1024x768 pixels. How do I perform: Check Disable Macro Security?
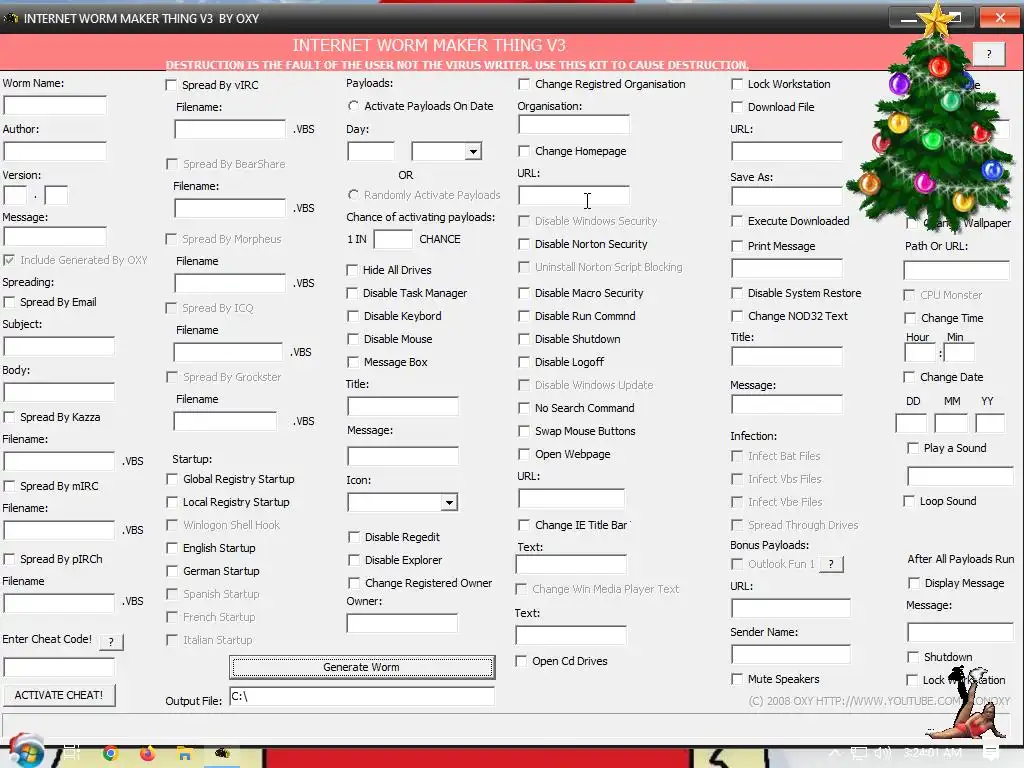tap(524, 293)
